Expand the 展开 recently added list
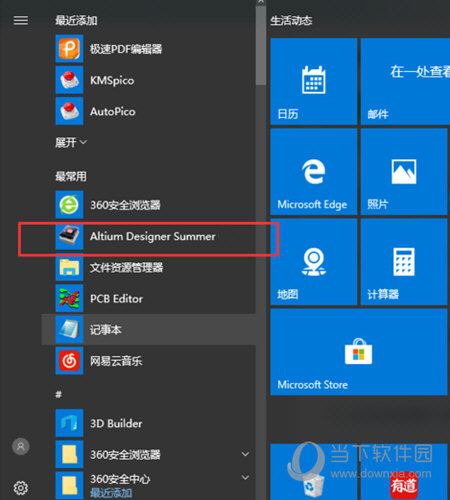The width and height of the screenshot is (450, 500). click(x=71, y=142)
